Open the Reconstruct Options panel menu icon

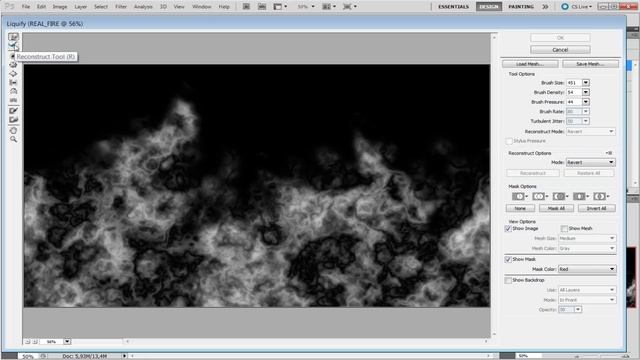[x=609, y=153]
